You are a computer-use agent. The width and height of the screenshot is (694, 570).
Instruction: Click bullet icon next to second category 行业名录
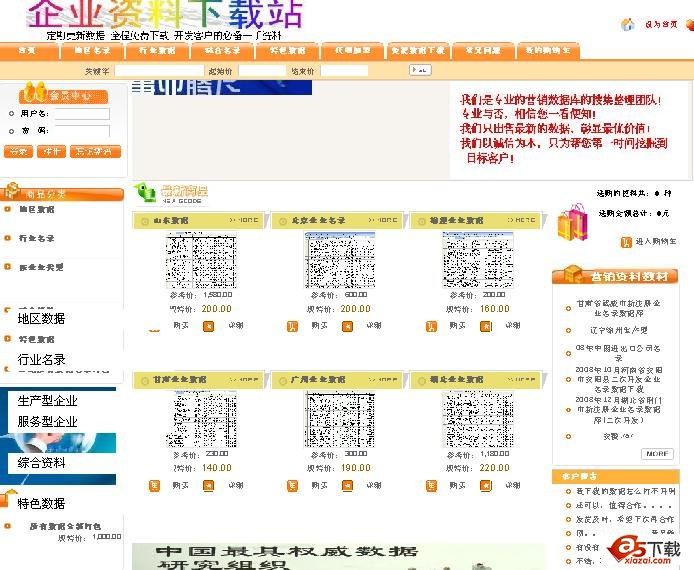[x=8, y=238]
